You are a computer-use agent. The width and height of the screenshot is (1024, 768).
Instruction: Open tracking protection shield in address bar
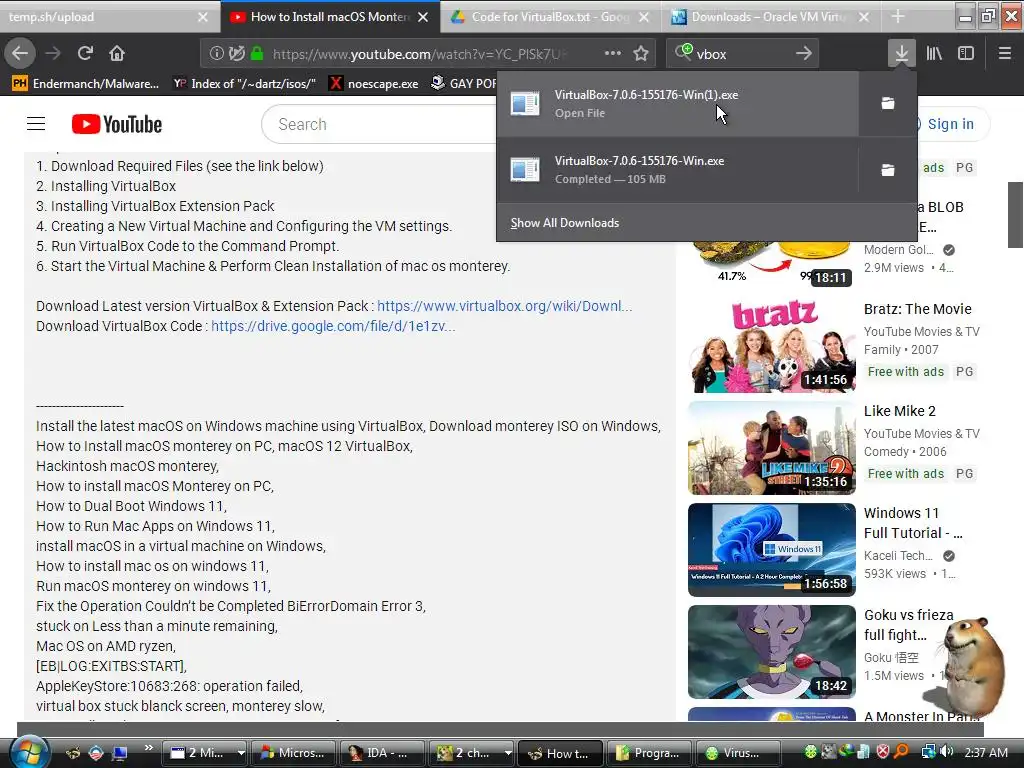click(x=237, y=54)
